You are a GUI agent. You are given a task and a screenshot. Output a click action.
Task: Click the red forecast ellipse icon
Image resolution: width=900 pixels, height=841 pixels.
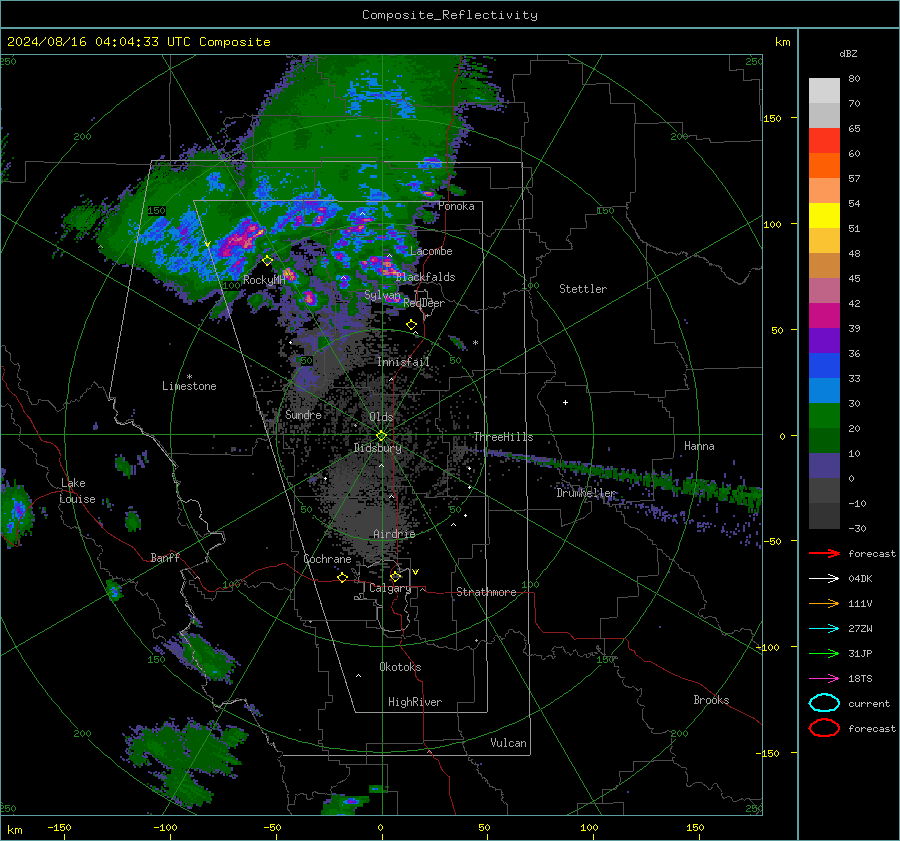824,728
